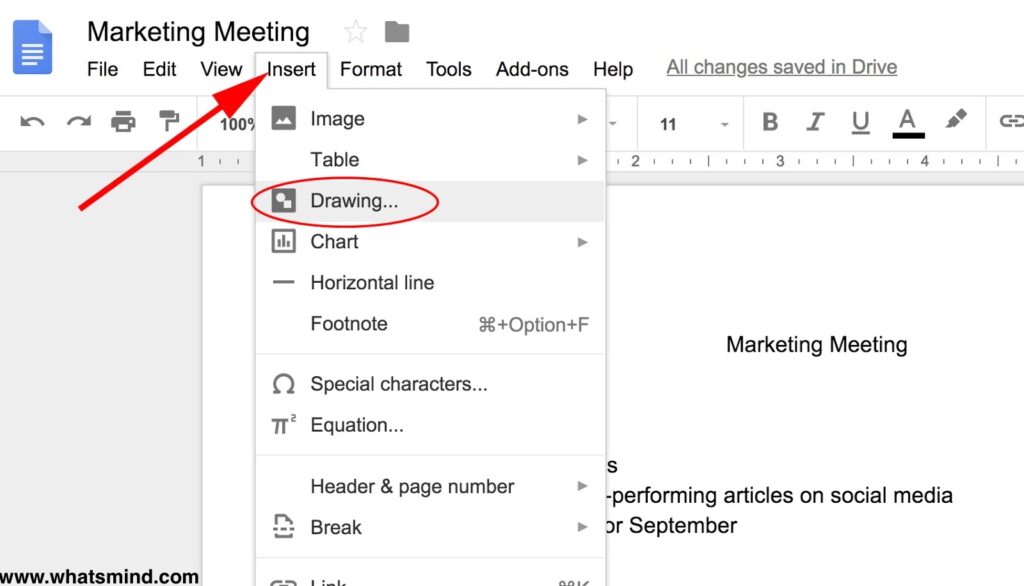Click the Pi equation icon
Viewport: 1024px width, 586px height.
[x=283, y=425]
